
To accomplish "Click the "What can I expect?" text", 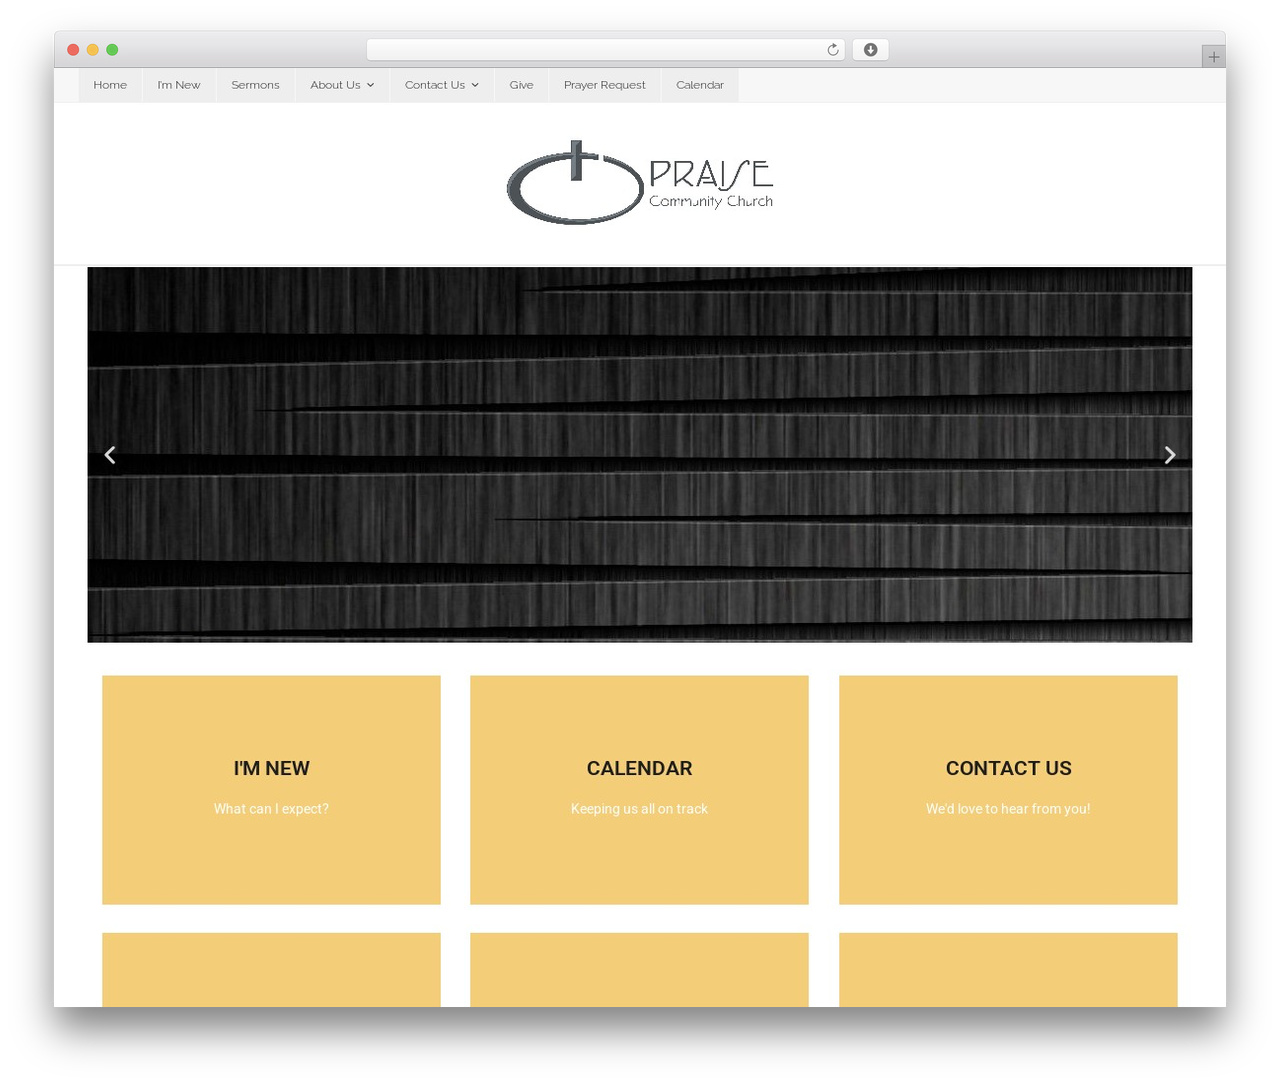I will (x=271, y=809).
